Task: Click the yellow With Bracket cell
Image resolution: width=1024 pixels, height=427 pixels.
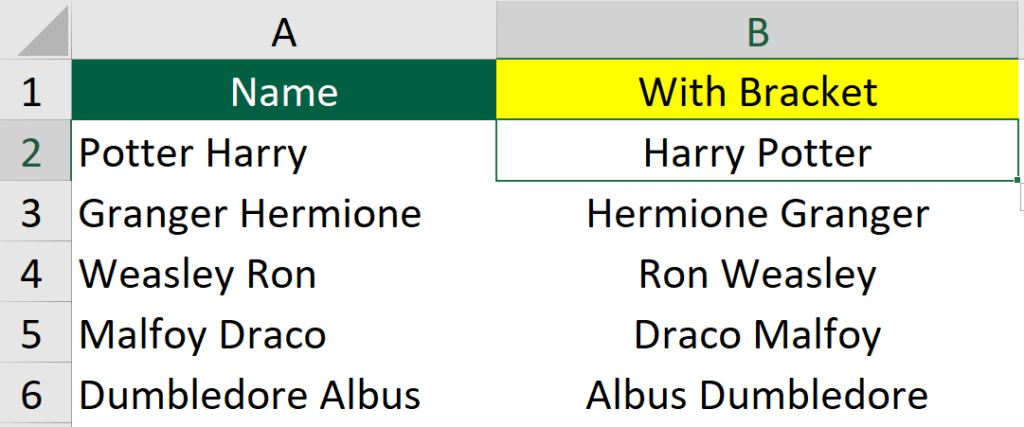Action: click(760, 89)
